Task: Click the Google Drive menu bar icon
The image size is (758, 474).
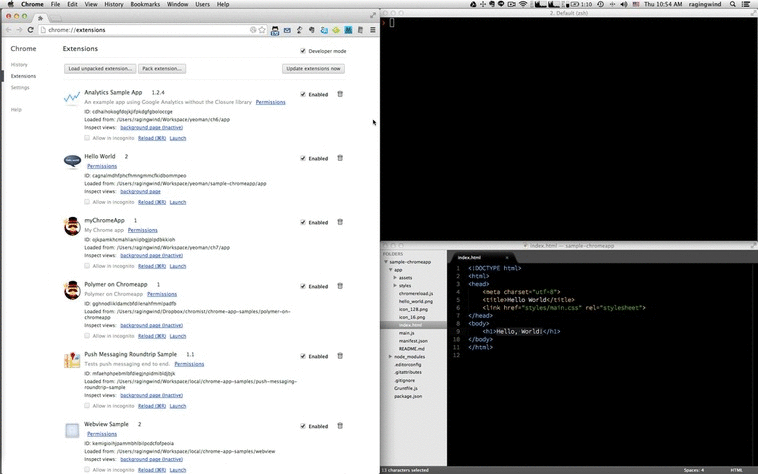Action: coord(473,4)
